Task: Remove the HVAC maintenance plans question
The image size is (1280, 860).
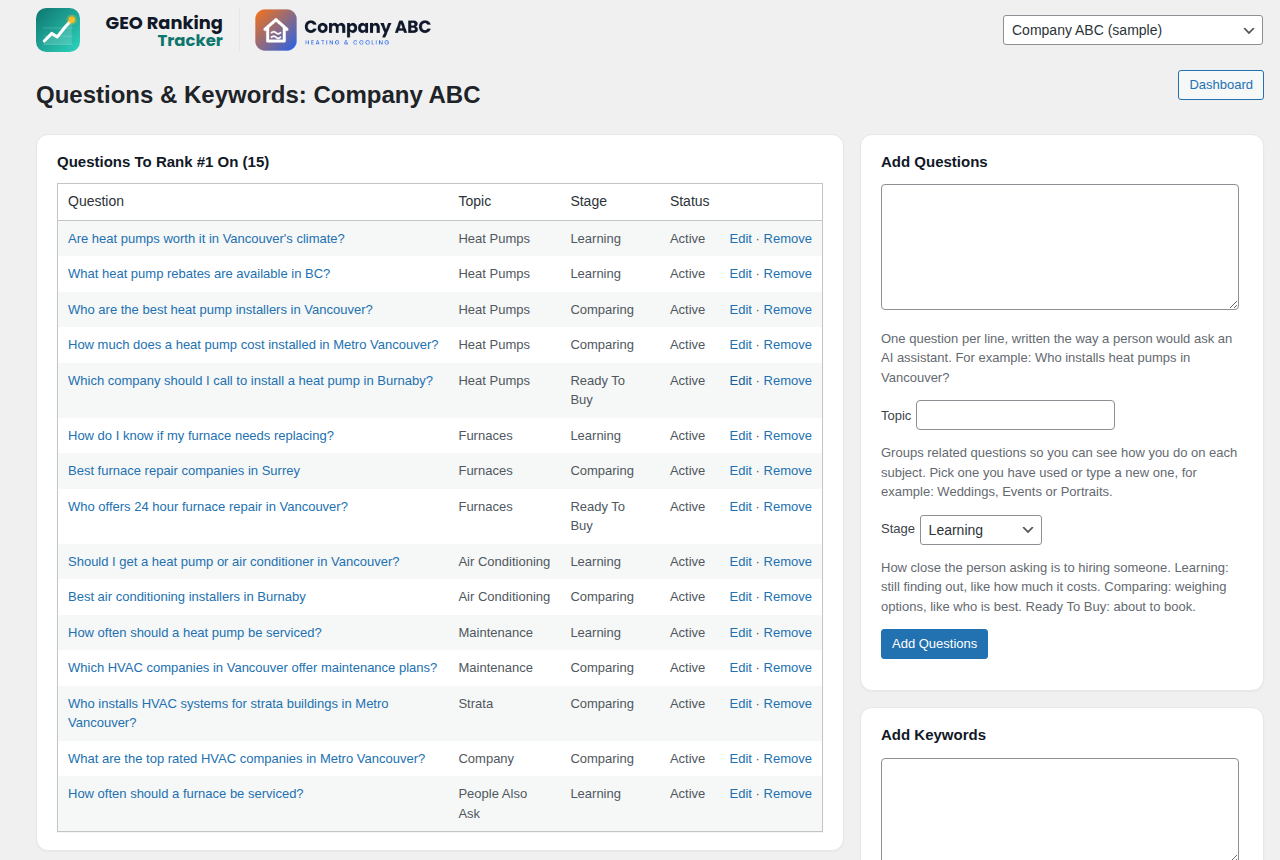Action: coord(788,668)
